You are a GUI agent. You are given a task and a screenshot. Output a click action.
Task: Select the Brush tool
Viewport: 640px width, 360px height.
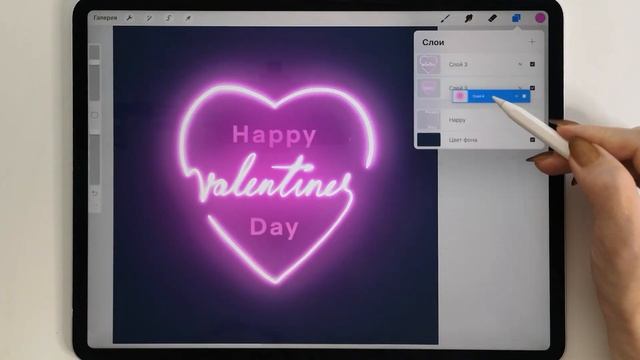point(445,18)
